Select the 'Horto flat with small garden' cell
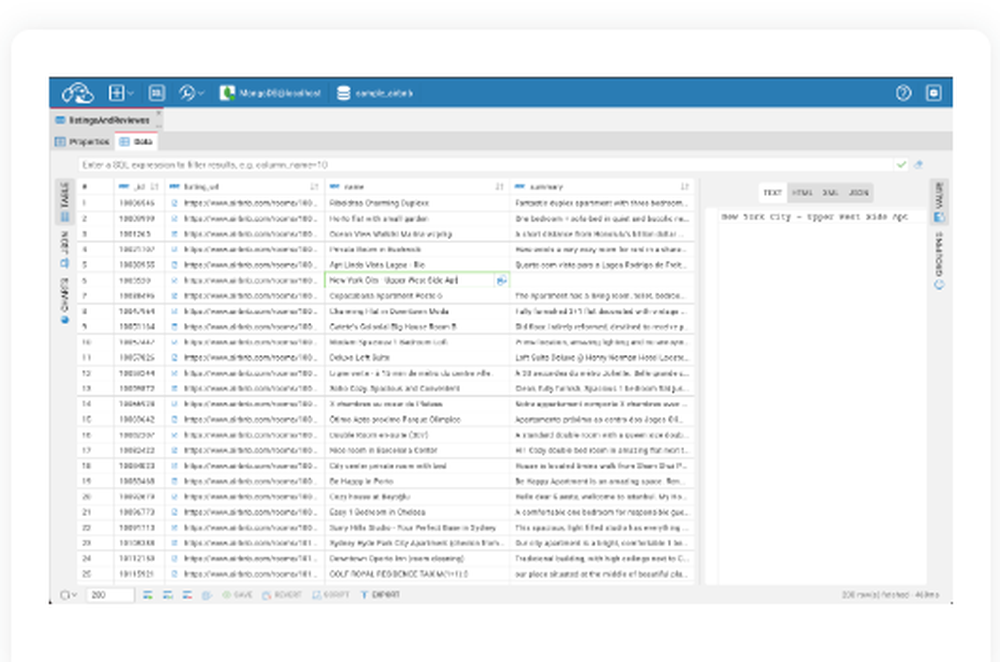 click(x=417, y=218)
